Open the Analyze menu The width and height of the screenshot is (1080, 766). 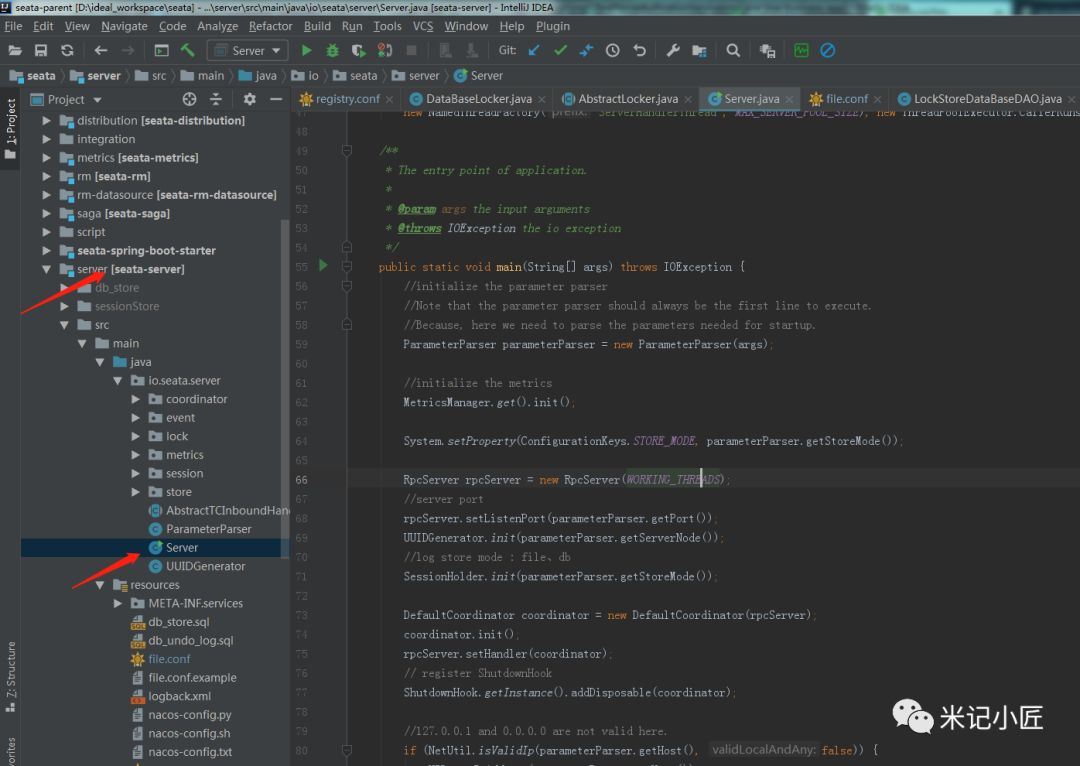(x=218, y=26)
